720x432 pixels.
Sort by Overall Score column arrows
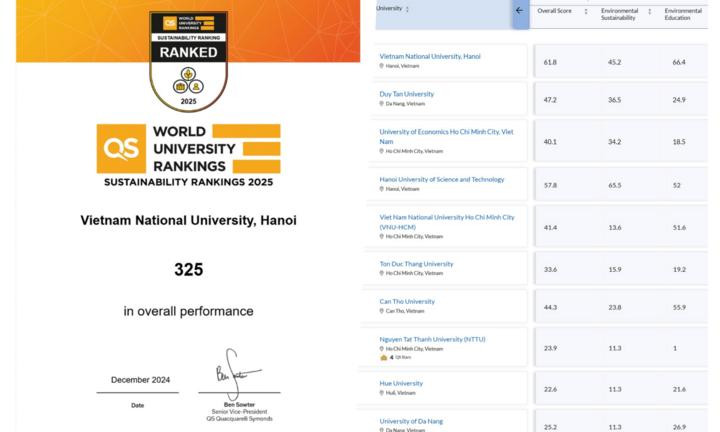[586, 11]
